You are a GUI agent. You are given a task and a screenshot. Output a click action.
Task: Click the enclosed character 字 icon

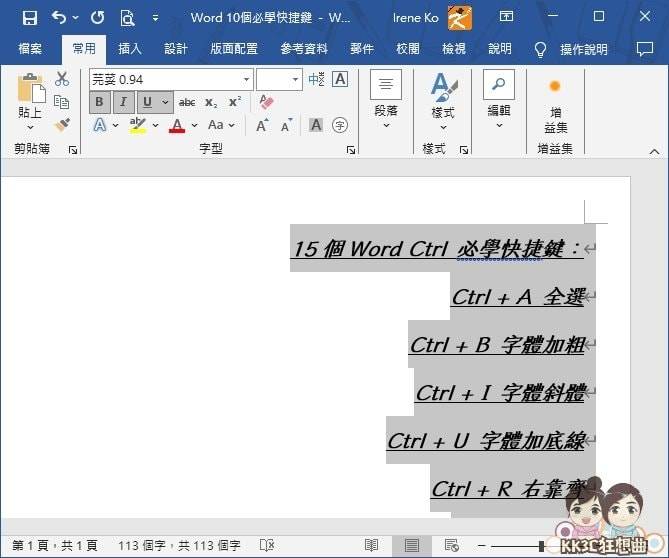pos(340,125)
